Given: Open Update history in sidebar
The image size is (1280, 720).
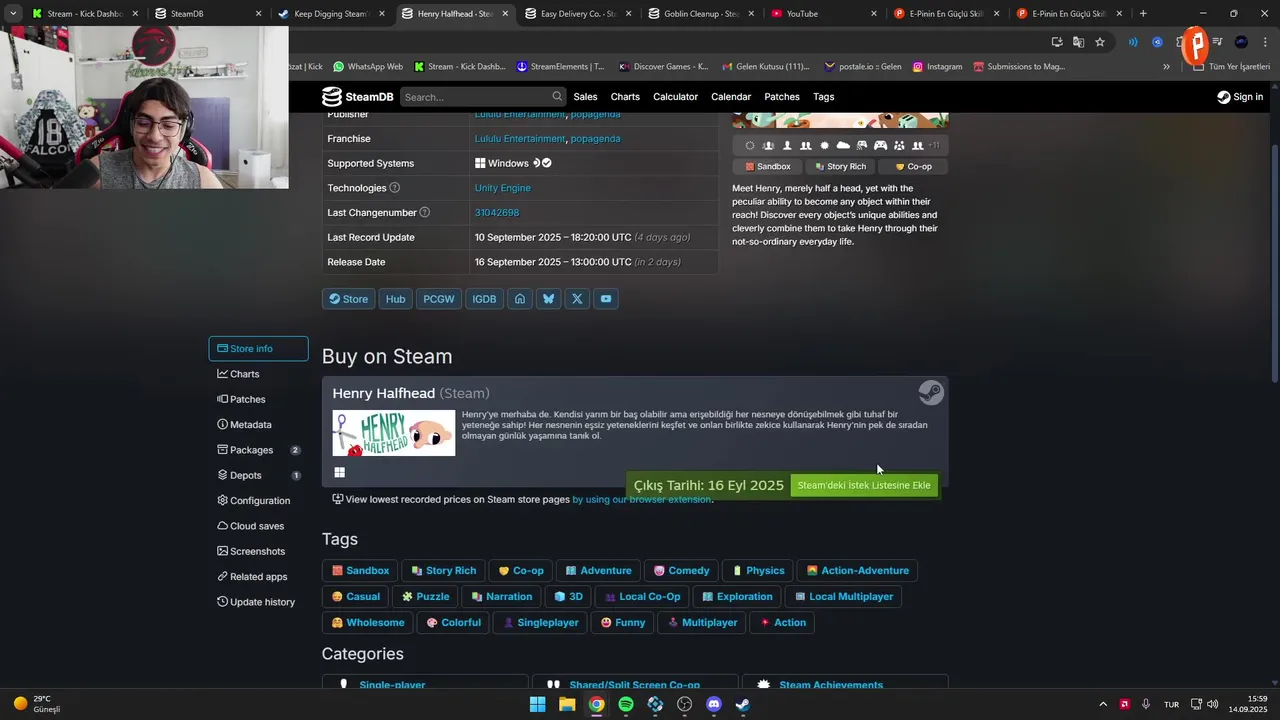Looking at the screenshot, I should tap(256, 602).
